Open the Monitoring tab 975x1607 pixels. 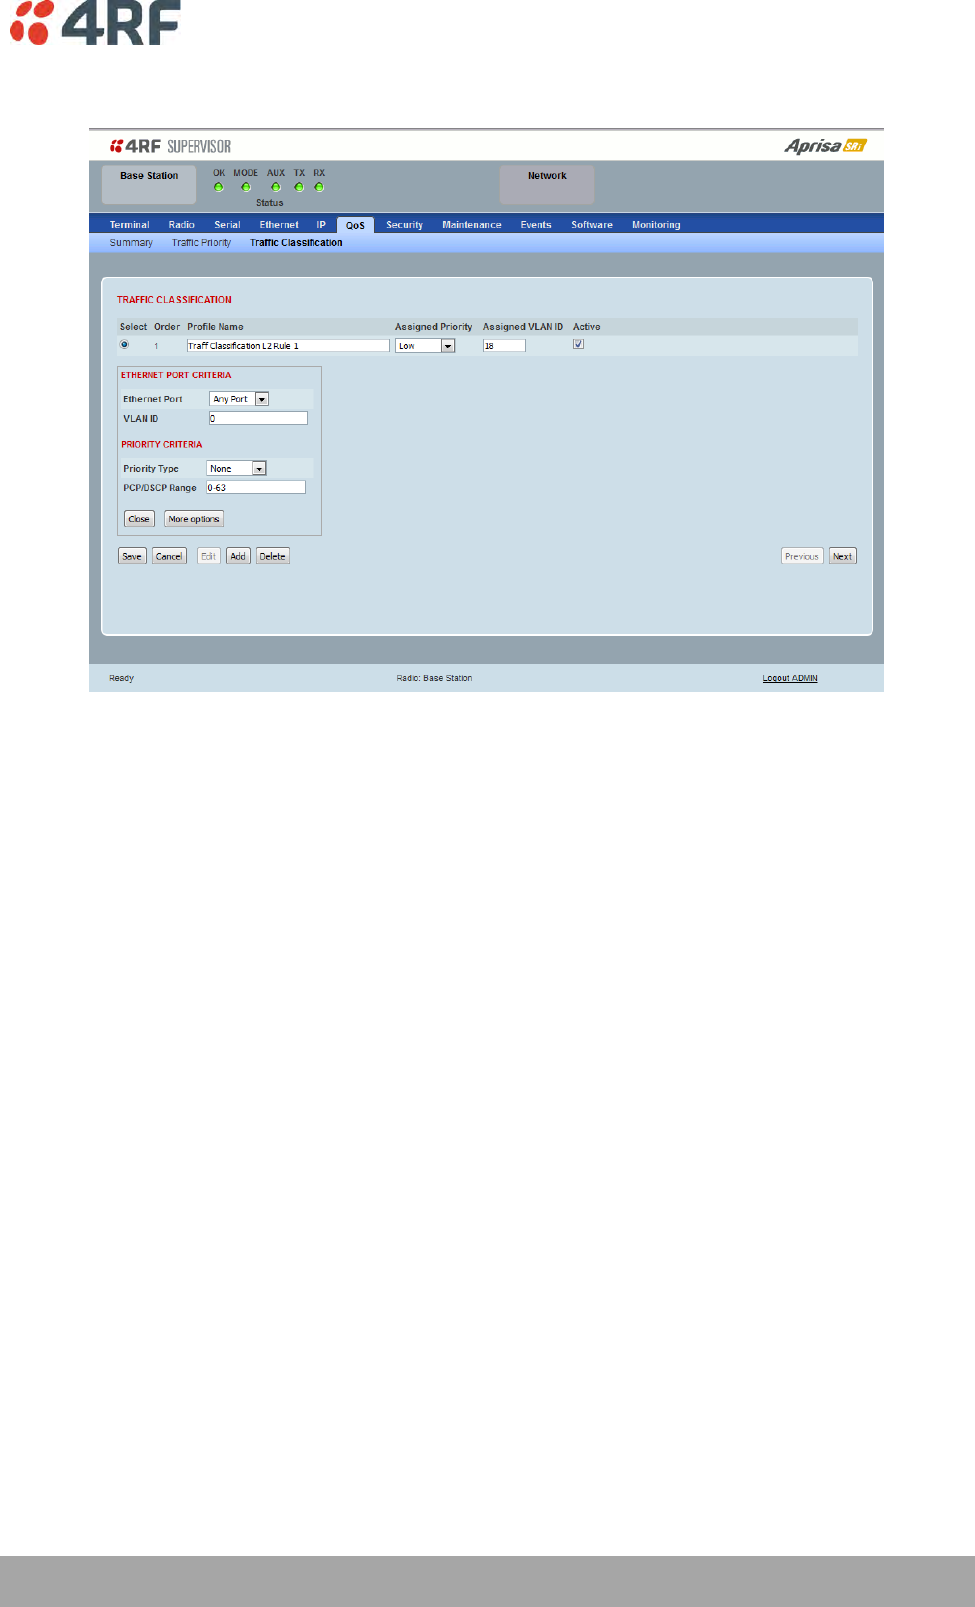pyautogui.click(x=656, y=225)
